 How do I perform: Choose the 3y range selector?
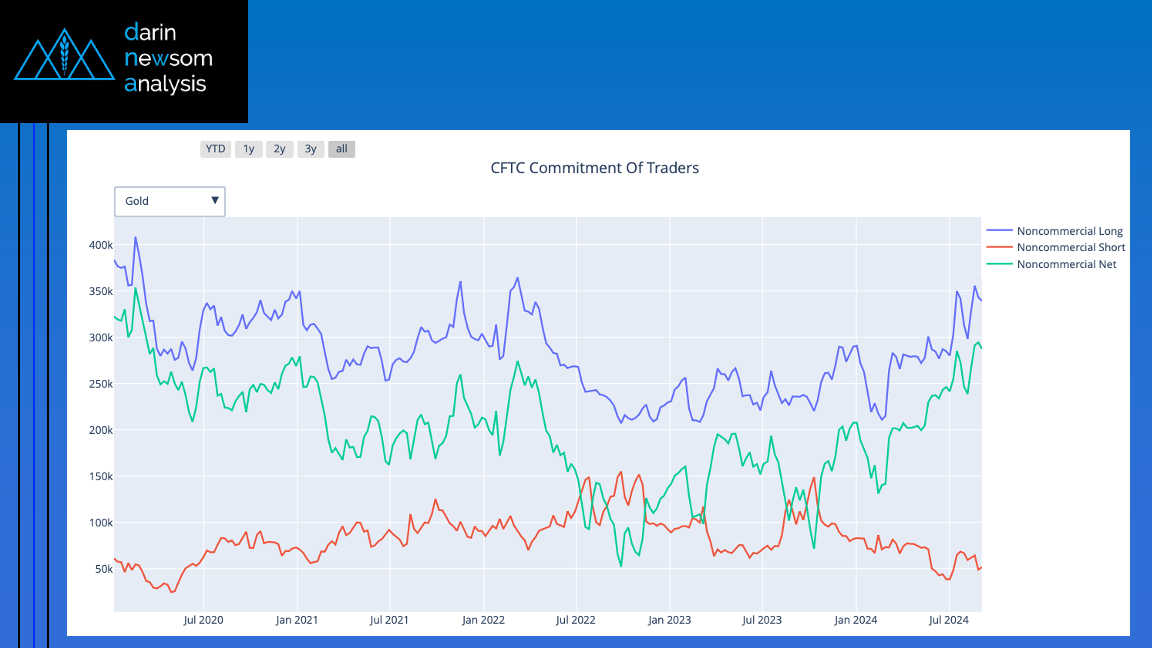(311, 149)
